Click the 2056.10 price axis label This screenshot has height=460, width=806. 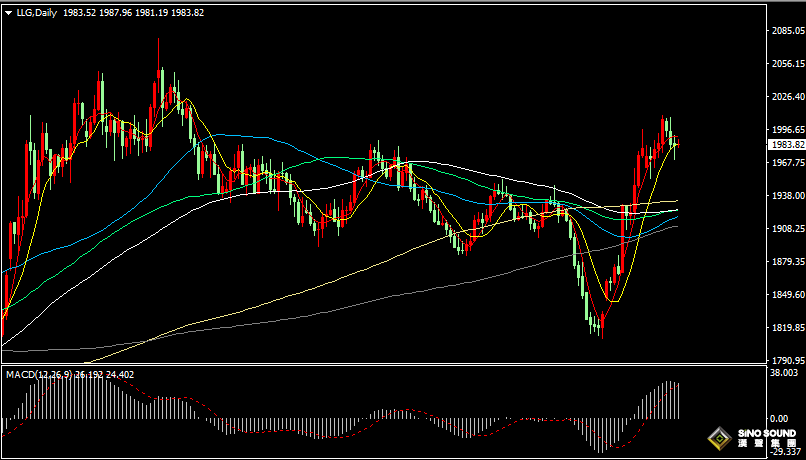point(788,64)
